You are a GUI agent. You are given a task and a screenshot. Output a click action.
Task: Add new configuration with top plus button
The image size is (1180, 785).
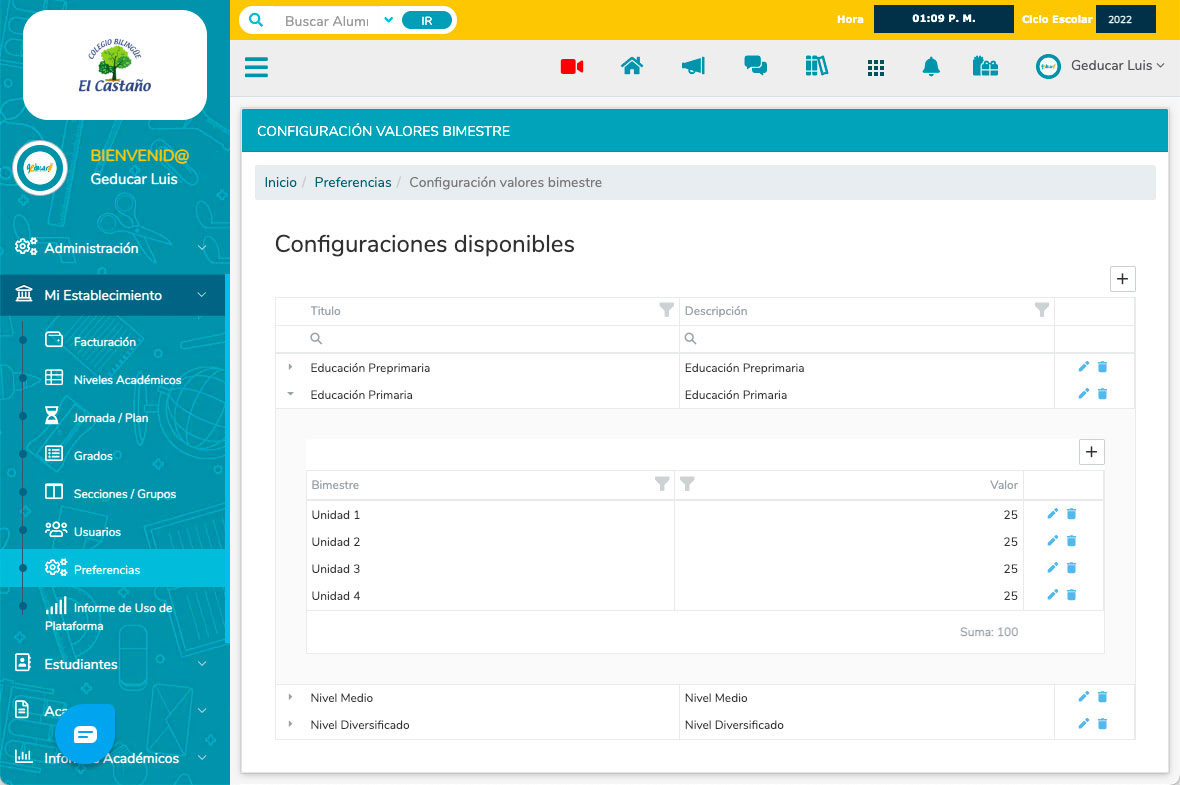click(1122, 278)
